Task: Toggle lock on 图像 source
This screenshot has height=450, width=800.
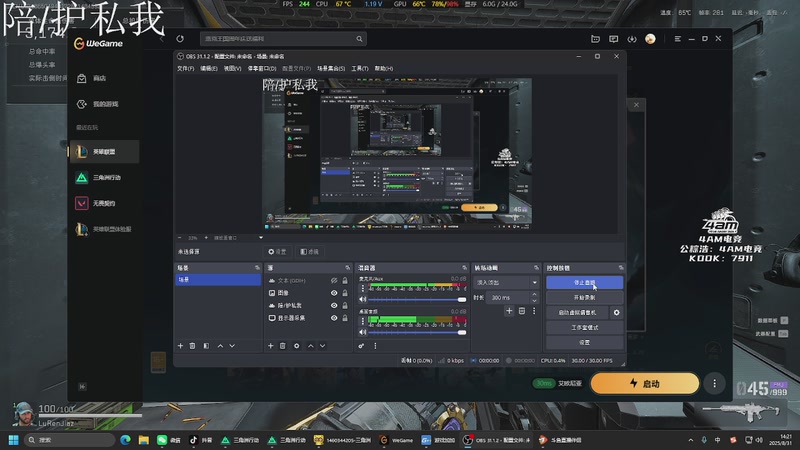Action: click(345, 293)
